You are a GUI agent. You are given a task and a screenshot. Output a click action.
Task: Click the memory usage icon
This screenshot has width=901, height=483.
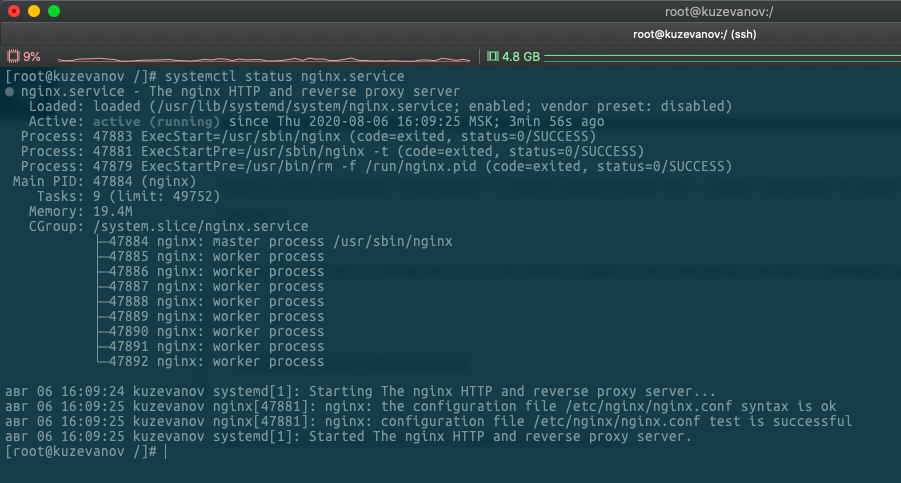(x=492, y=56)
